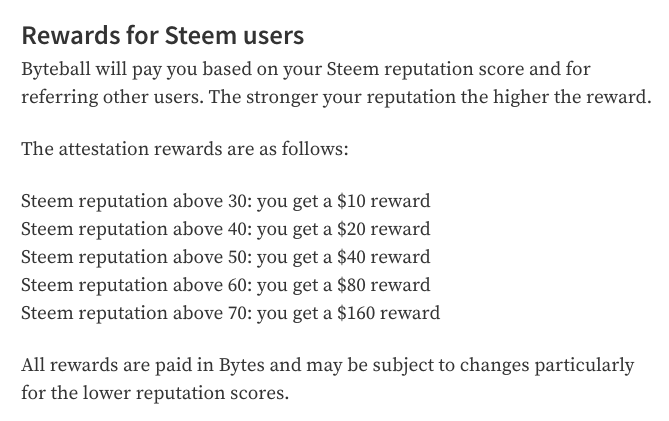The height and width of the screenshot is (421, 669).
Task: Click the line about $160 reward
Action: pyautogui.click(x=230, y=314)
